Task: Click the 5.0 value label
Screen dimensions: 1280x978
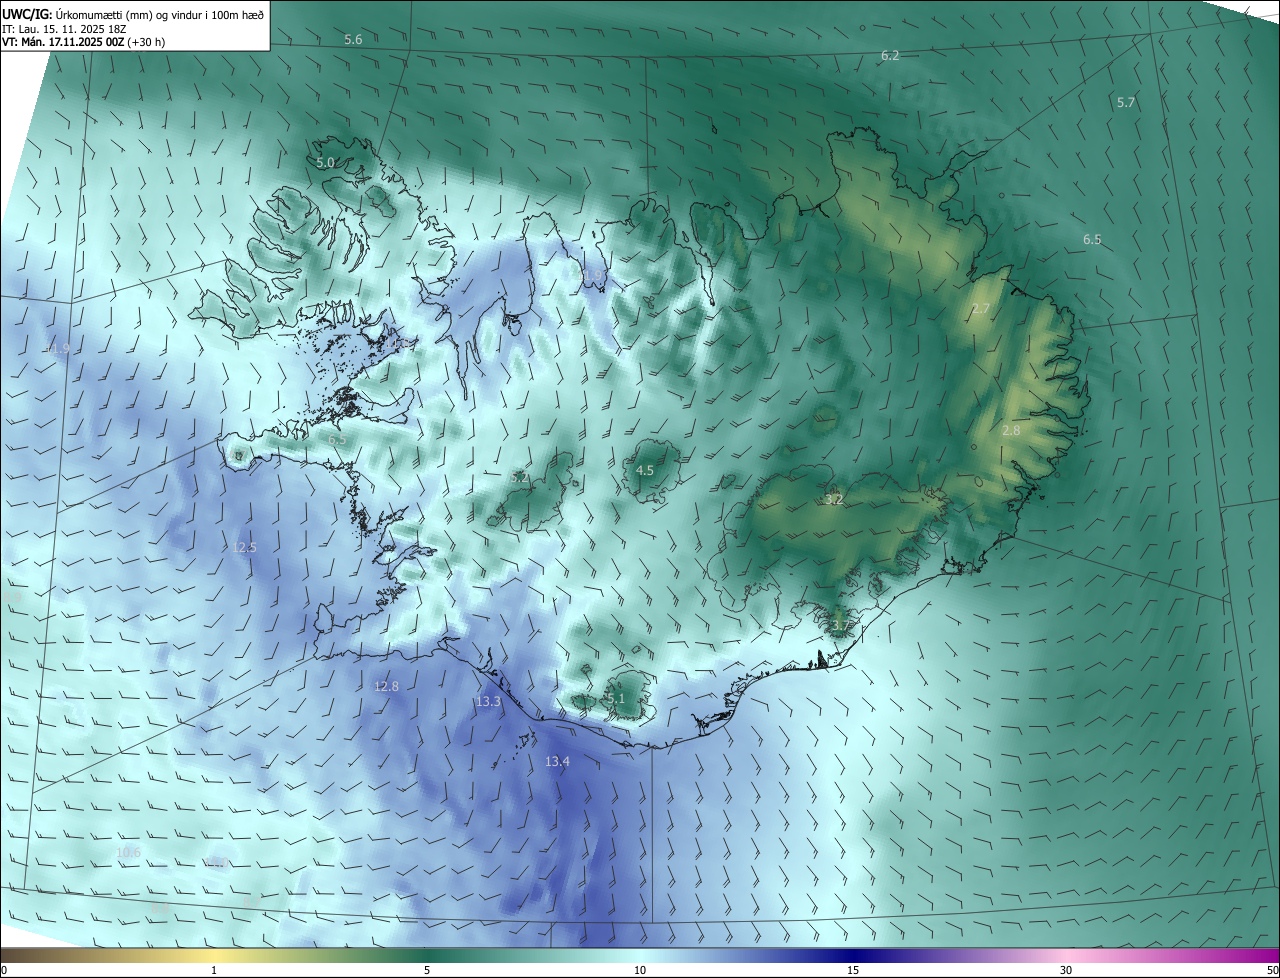Action: (325, 163)
